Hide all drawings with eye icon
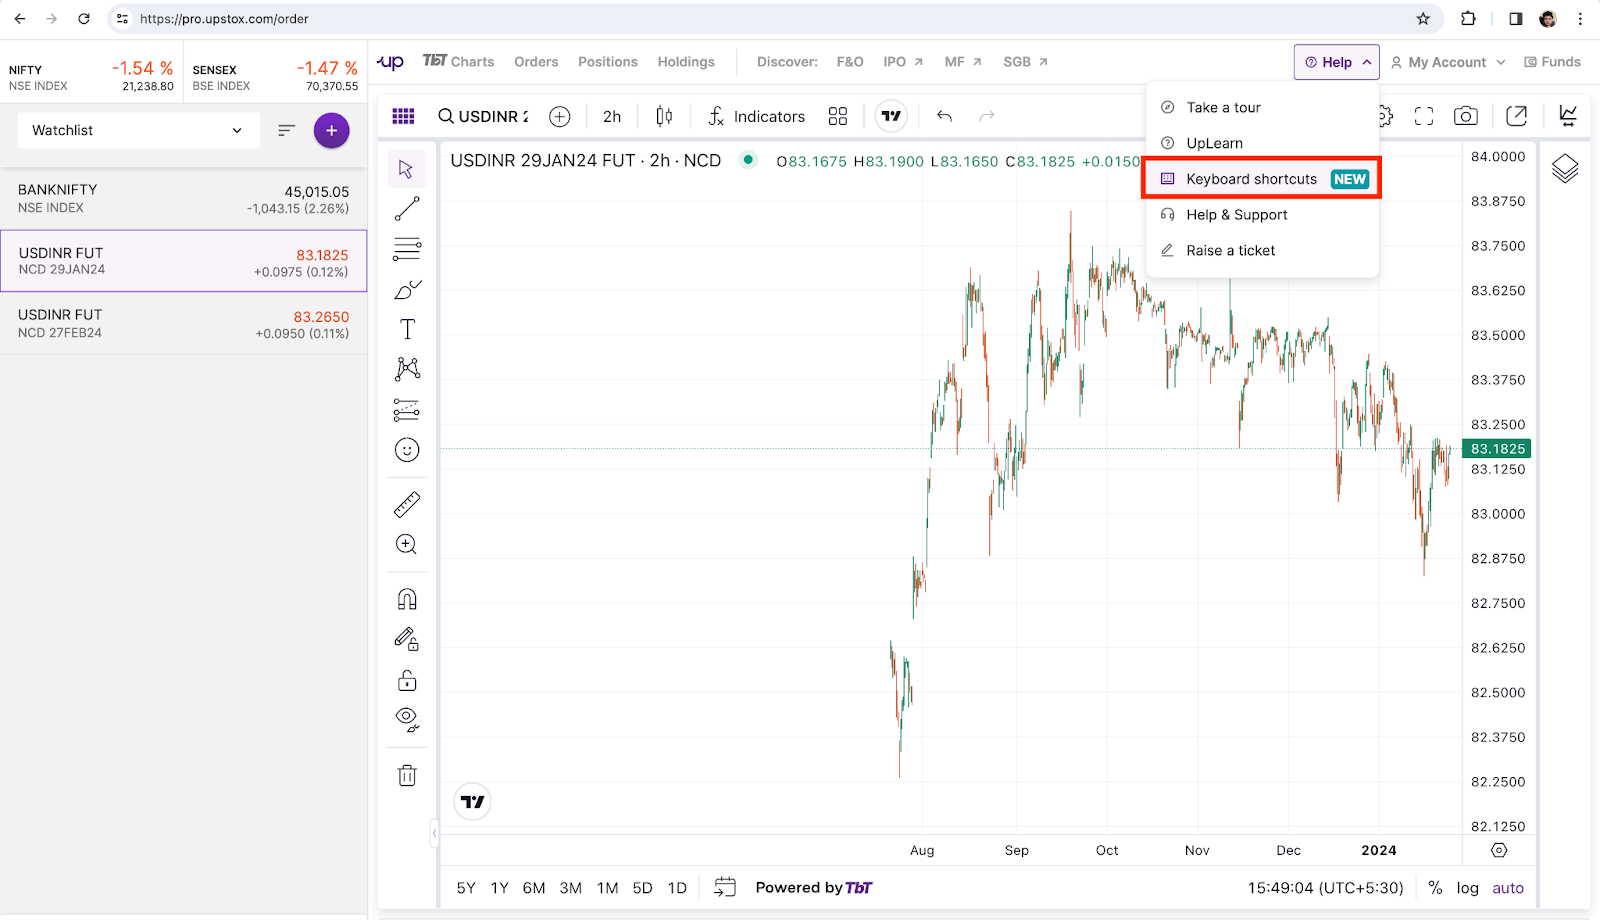The image size is (1600, 920). pyautogui.click(x=407, y=719)
